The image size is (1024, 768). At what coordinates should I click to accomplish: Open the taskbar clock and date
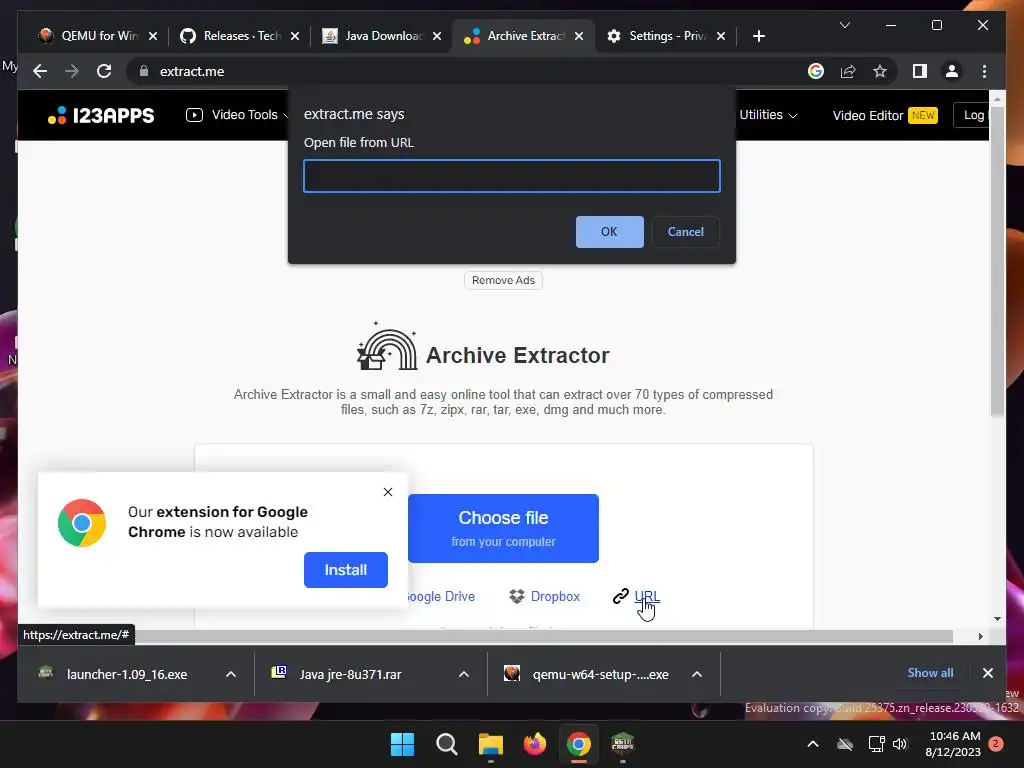coord(953,744)
